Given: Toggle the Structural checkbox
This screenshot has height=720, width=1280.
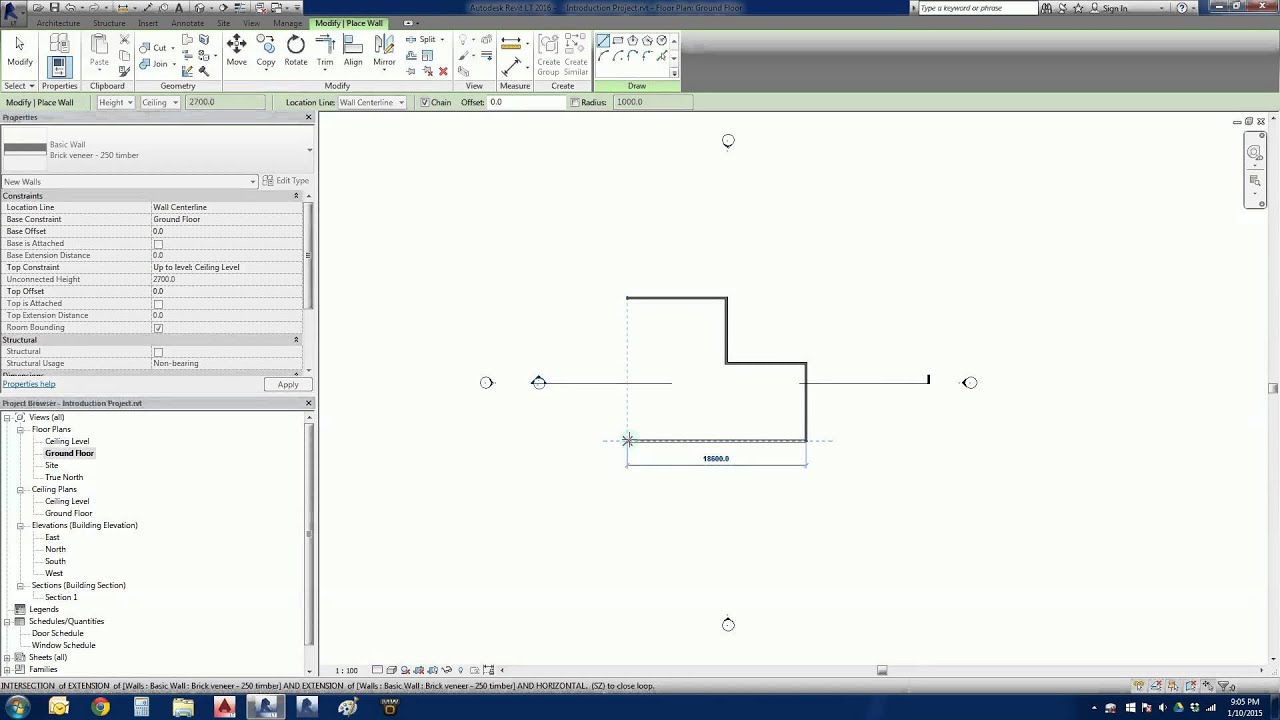Looking at the screenshot, I should point(158,352).
